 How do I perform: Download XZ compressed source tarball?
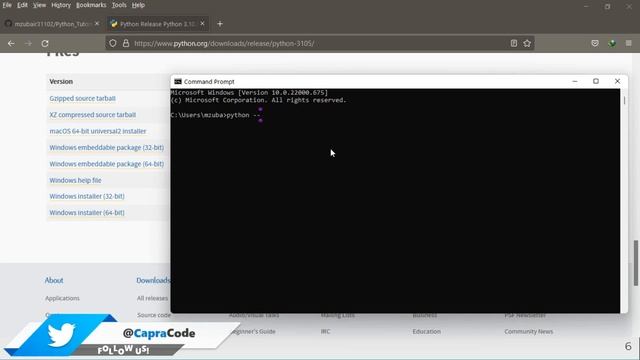tap(93, 115)
